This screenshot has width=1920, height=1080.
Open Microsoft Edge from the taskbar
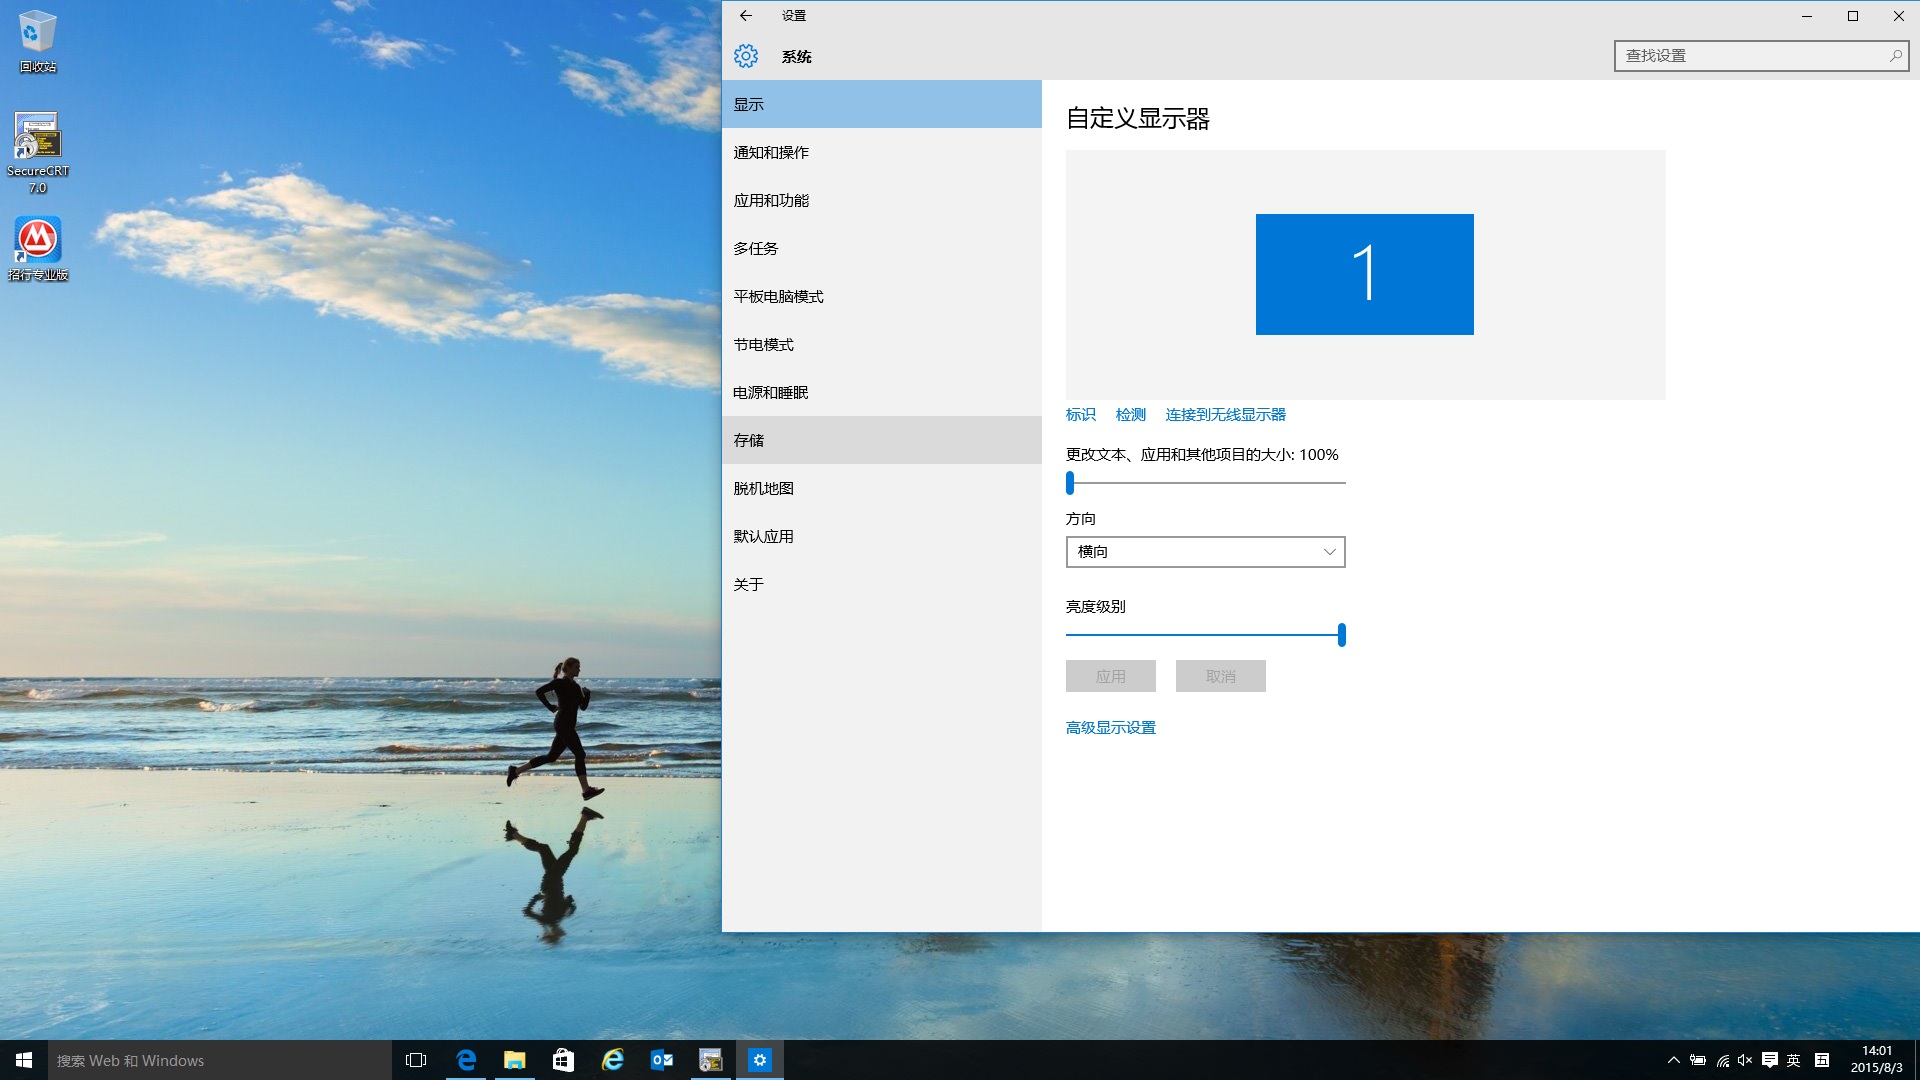[x=466, y=1060]
